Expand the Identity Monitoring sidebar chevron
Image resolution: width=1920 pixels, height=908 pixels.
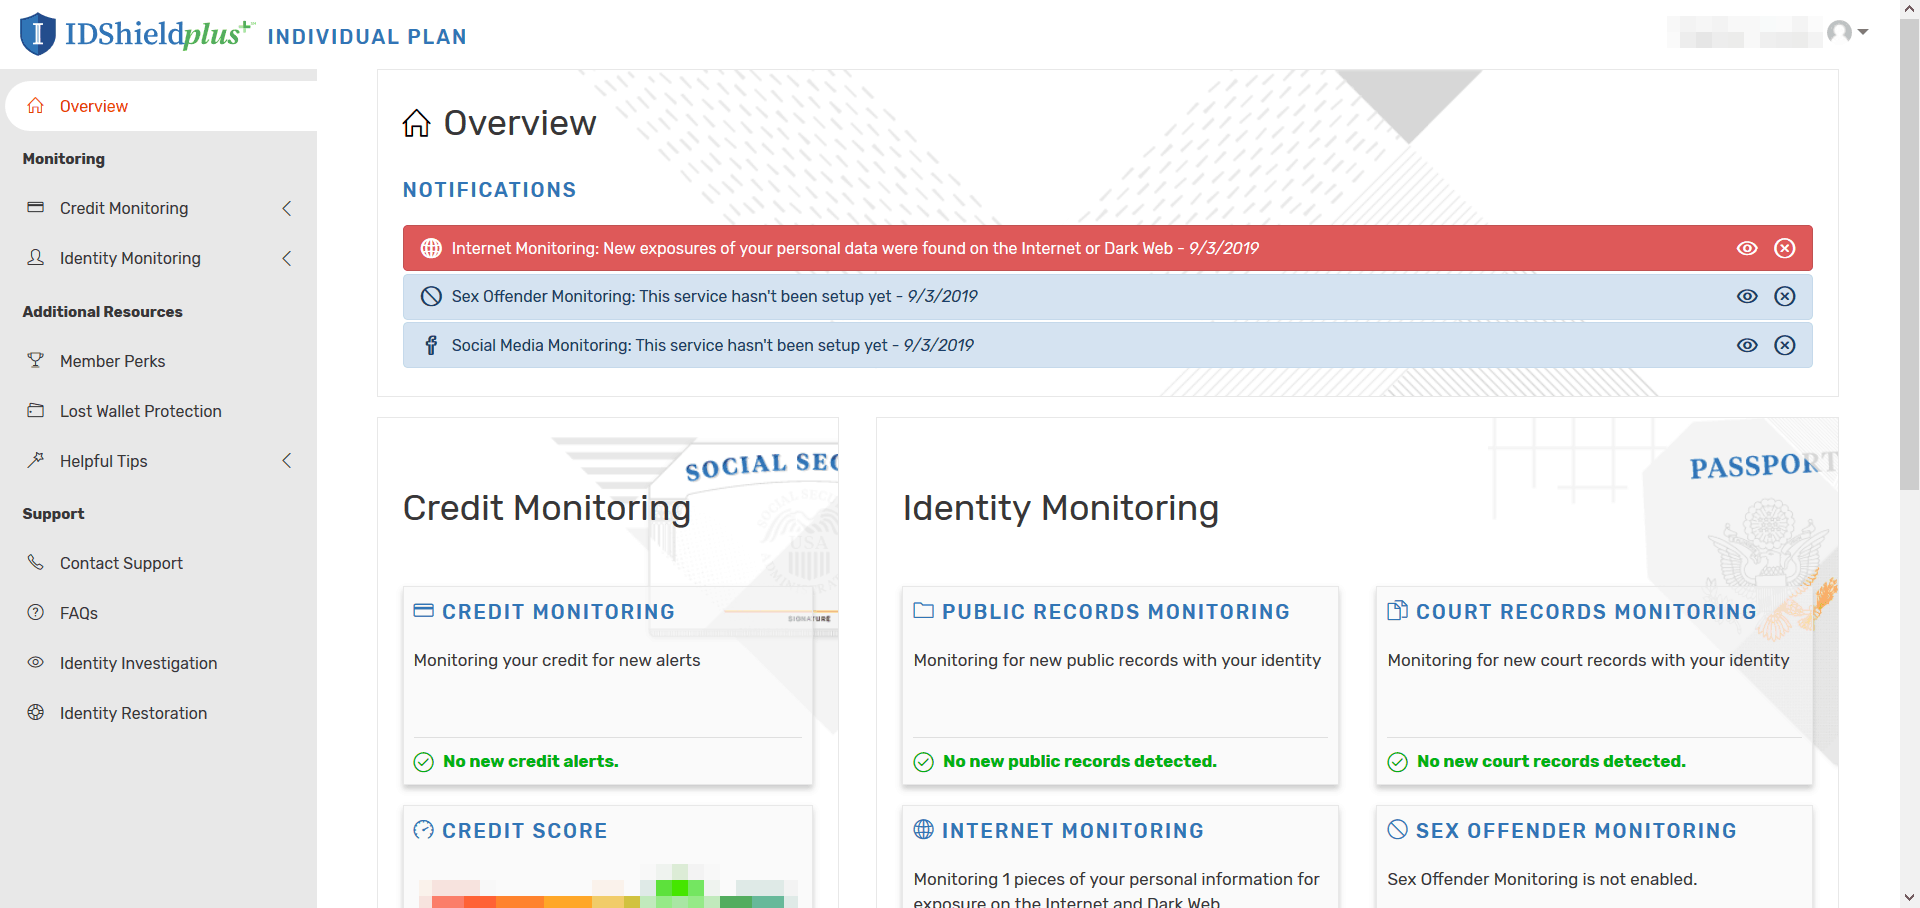[x=287, y=258]
